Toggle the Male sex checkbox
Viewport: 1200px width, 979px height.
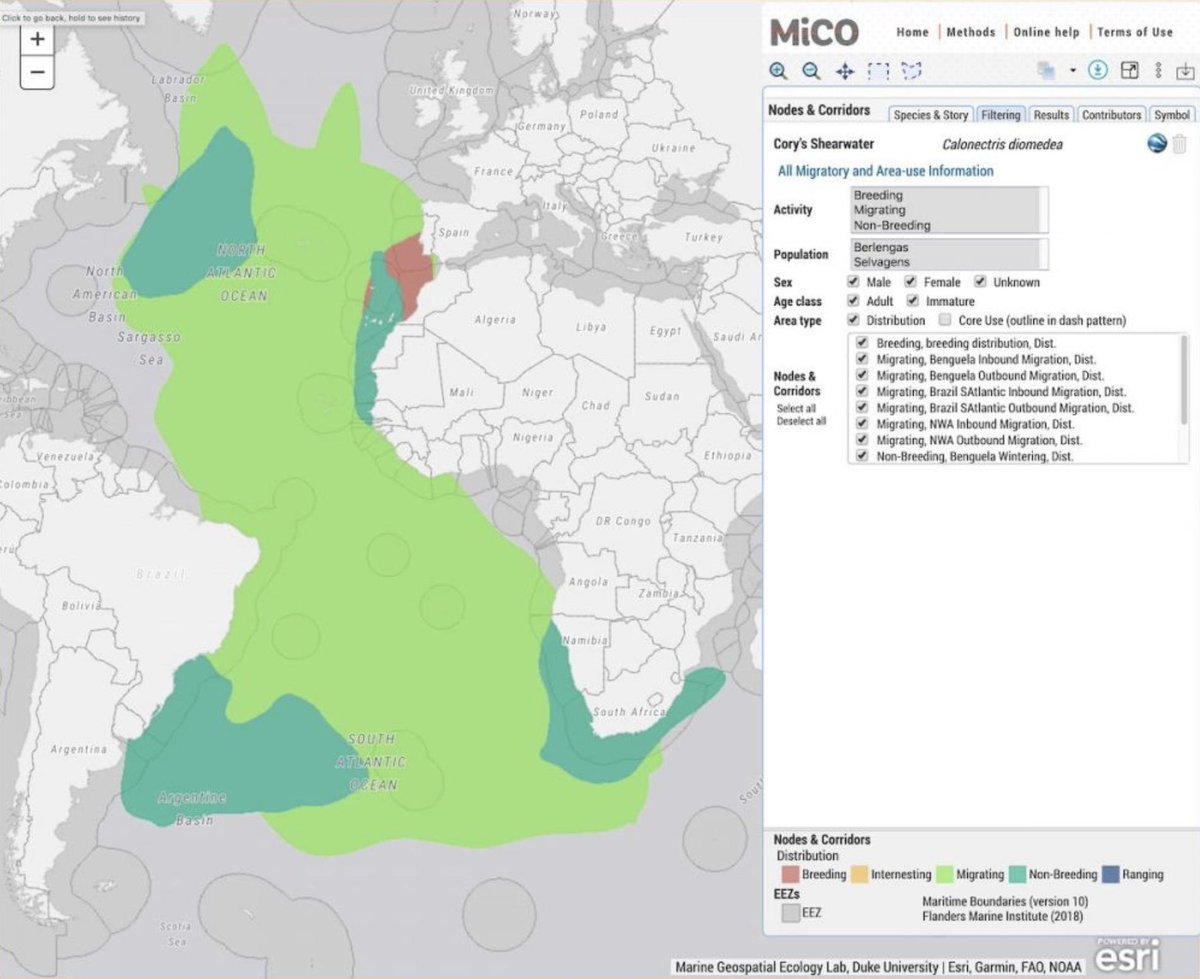tap(853, 282)
